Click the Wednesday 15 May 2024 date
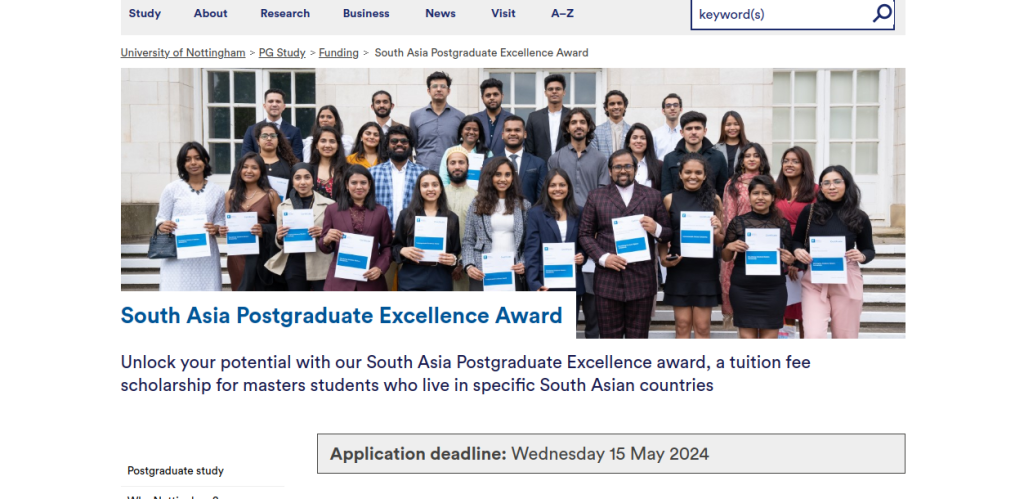Image resolution: width=1024 pixels, height=499 pixels. tap(610, 454)
